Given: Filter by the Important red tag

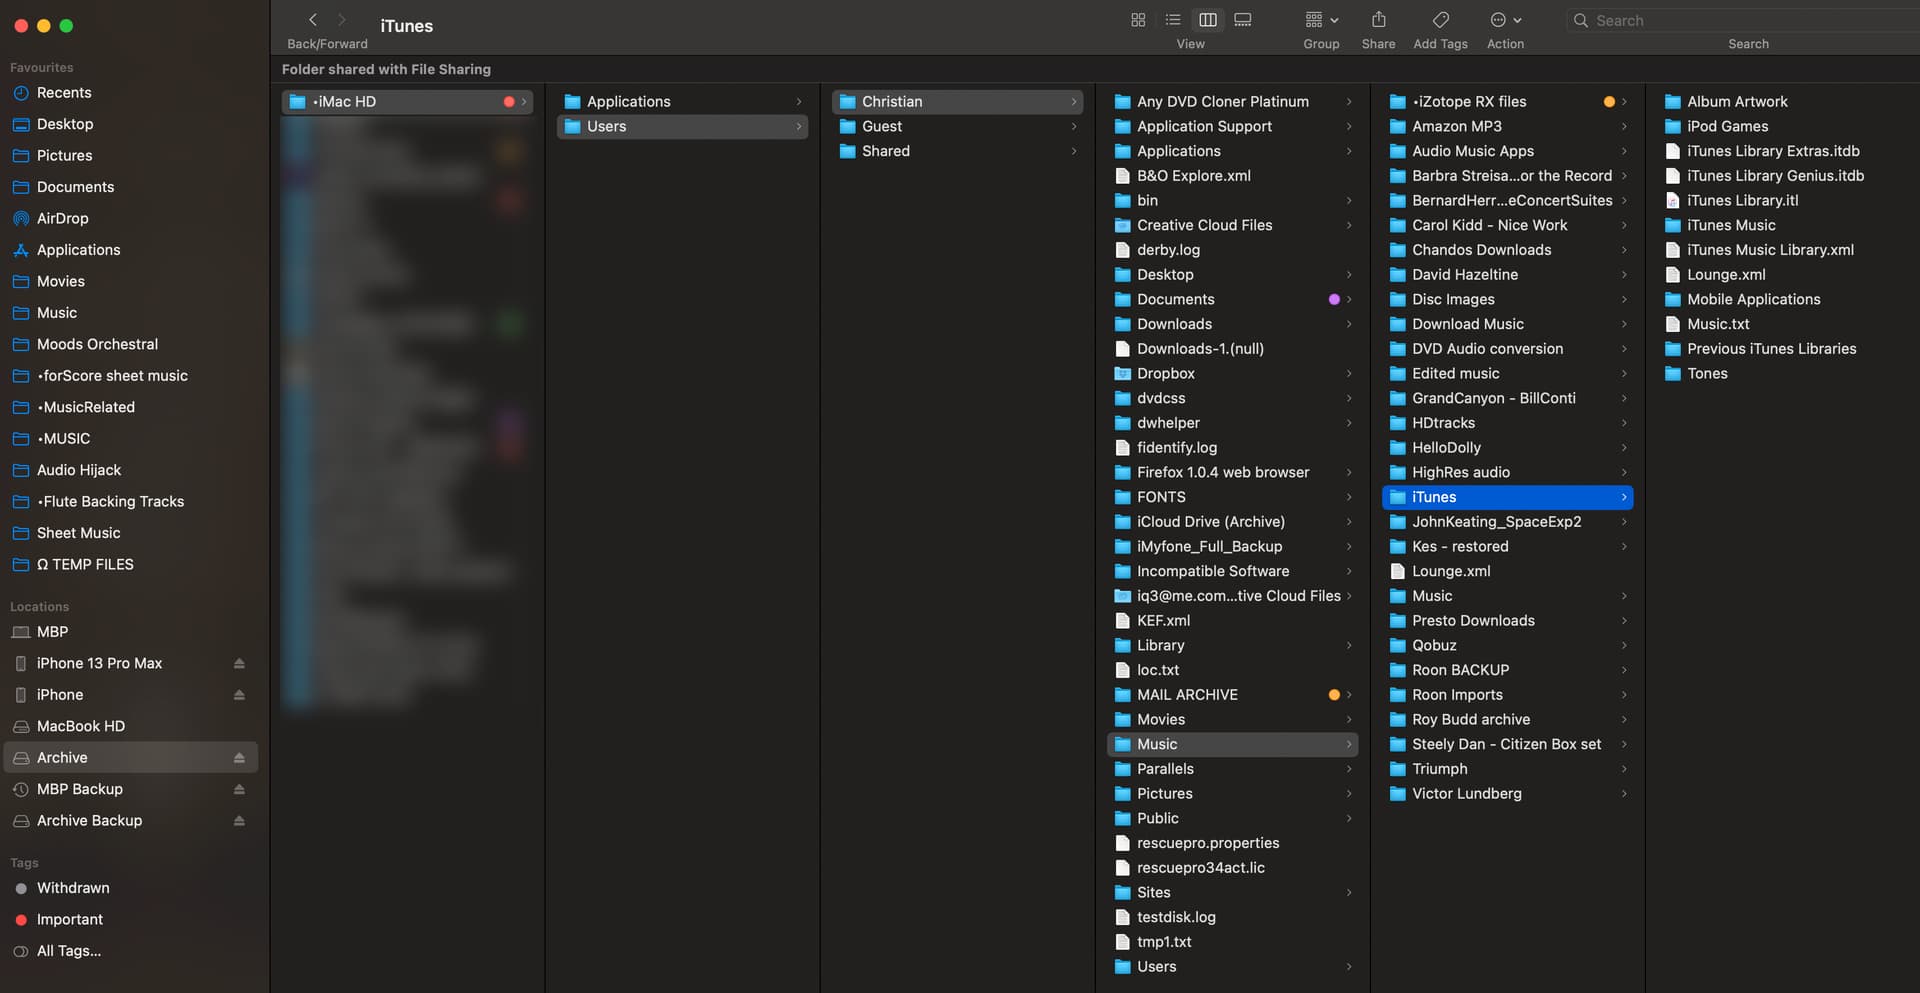Looking at the screenshot, I should (70, 919).
